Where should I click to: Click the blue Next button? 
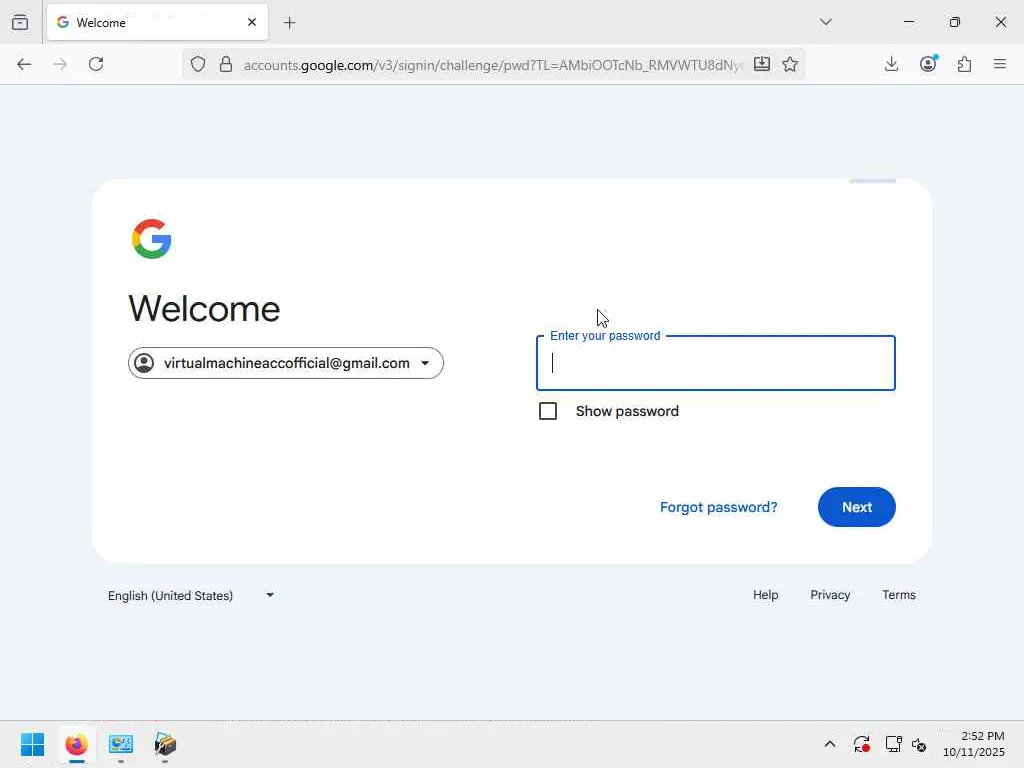857,507
